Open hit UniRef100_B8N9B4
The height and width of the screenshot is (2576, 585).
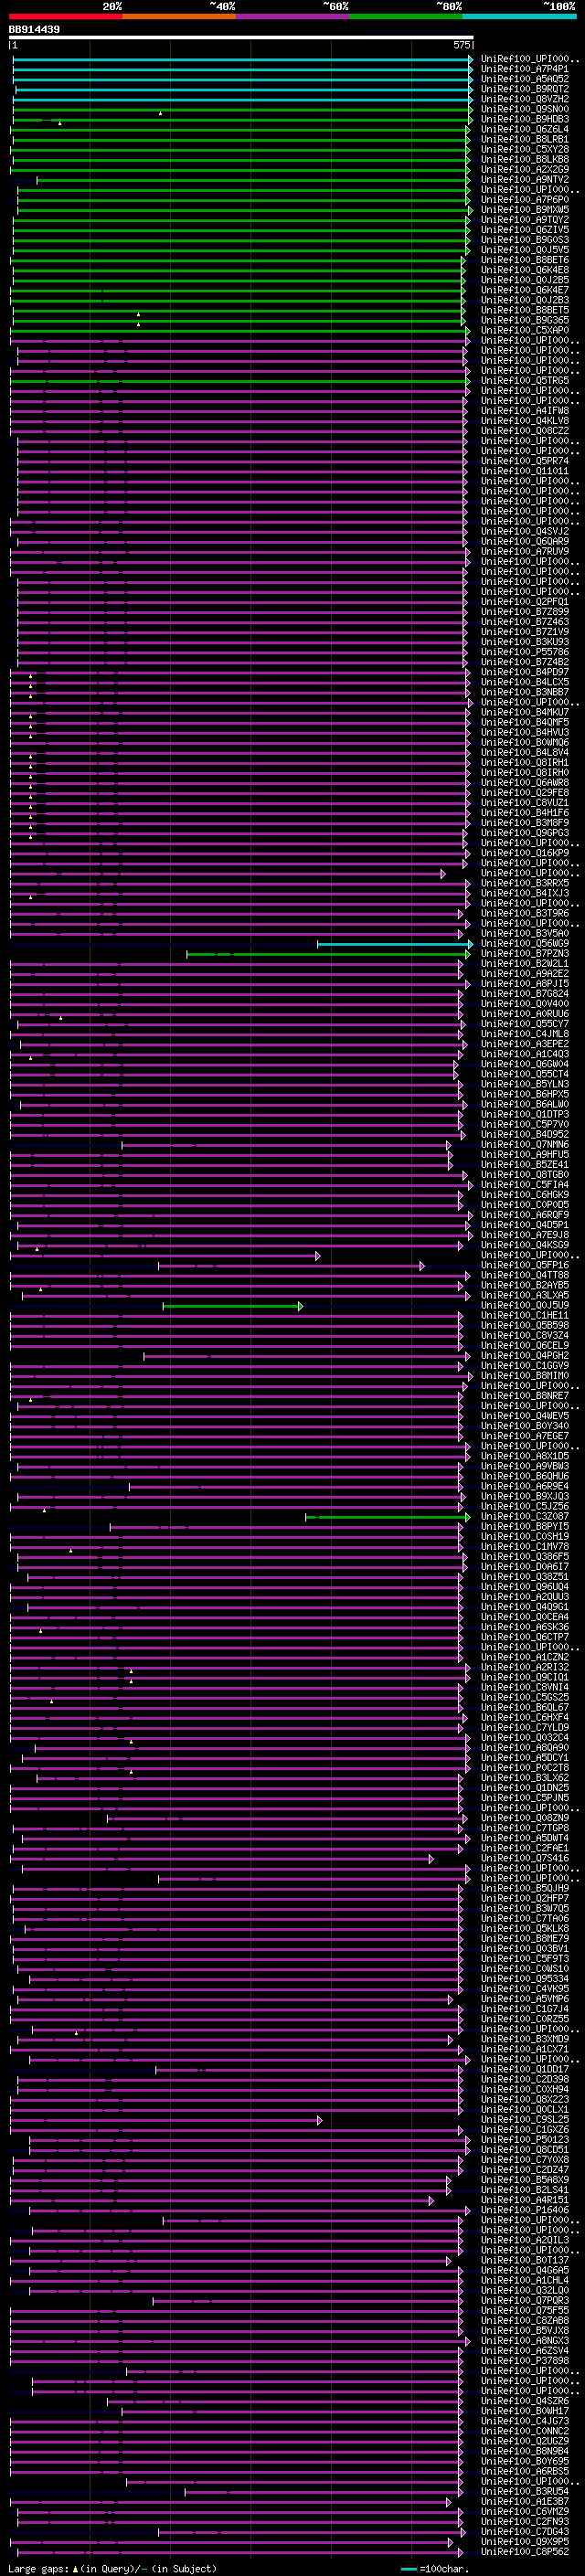pyautogui.click(x=525, y=2451)
